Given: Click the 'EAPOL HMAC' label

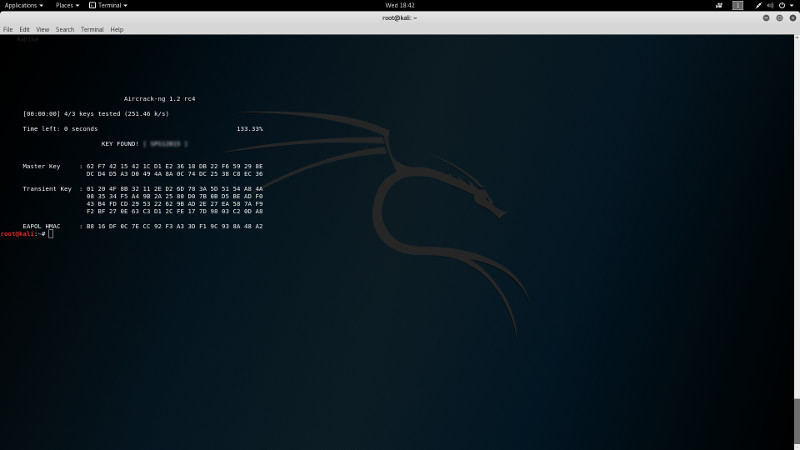Looking at the screenshot, I should 41,226.
